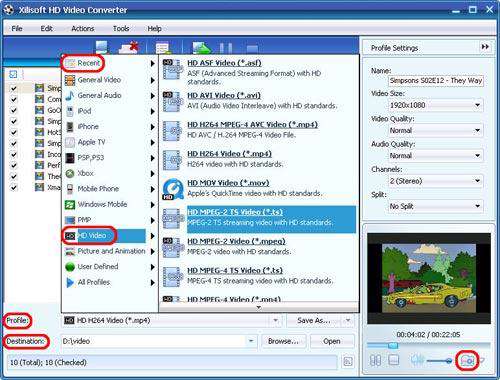Click the All Profiles blue arrow icon
Screen dimensions: 500x380
coord(70,283)
